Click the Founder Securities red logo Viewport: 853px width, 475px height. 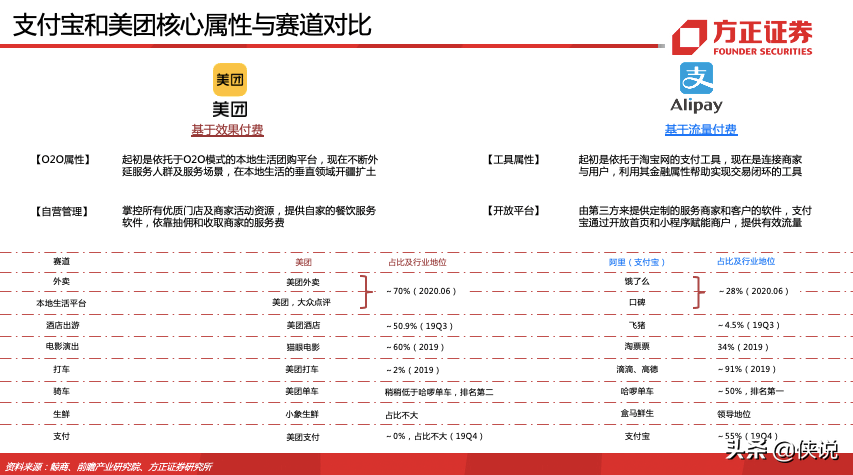[x=742, y=38]
